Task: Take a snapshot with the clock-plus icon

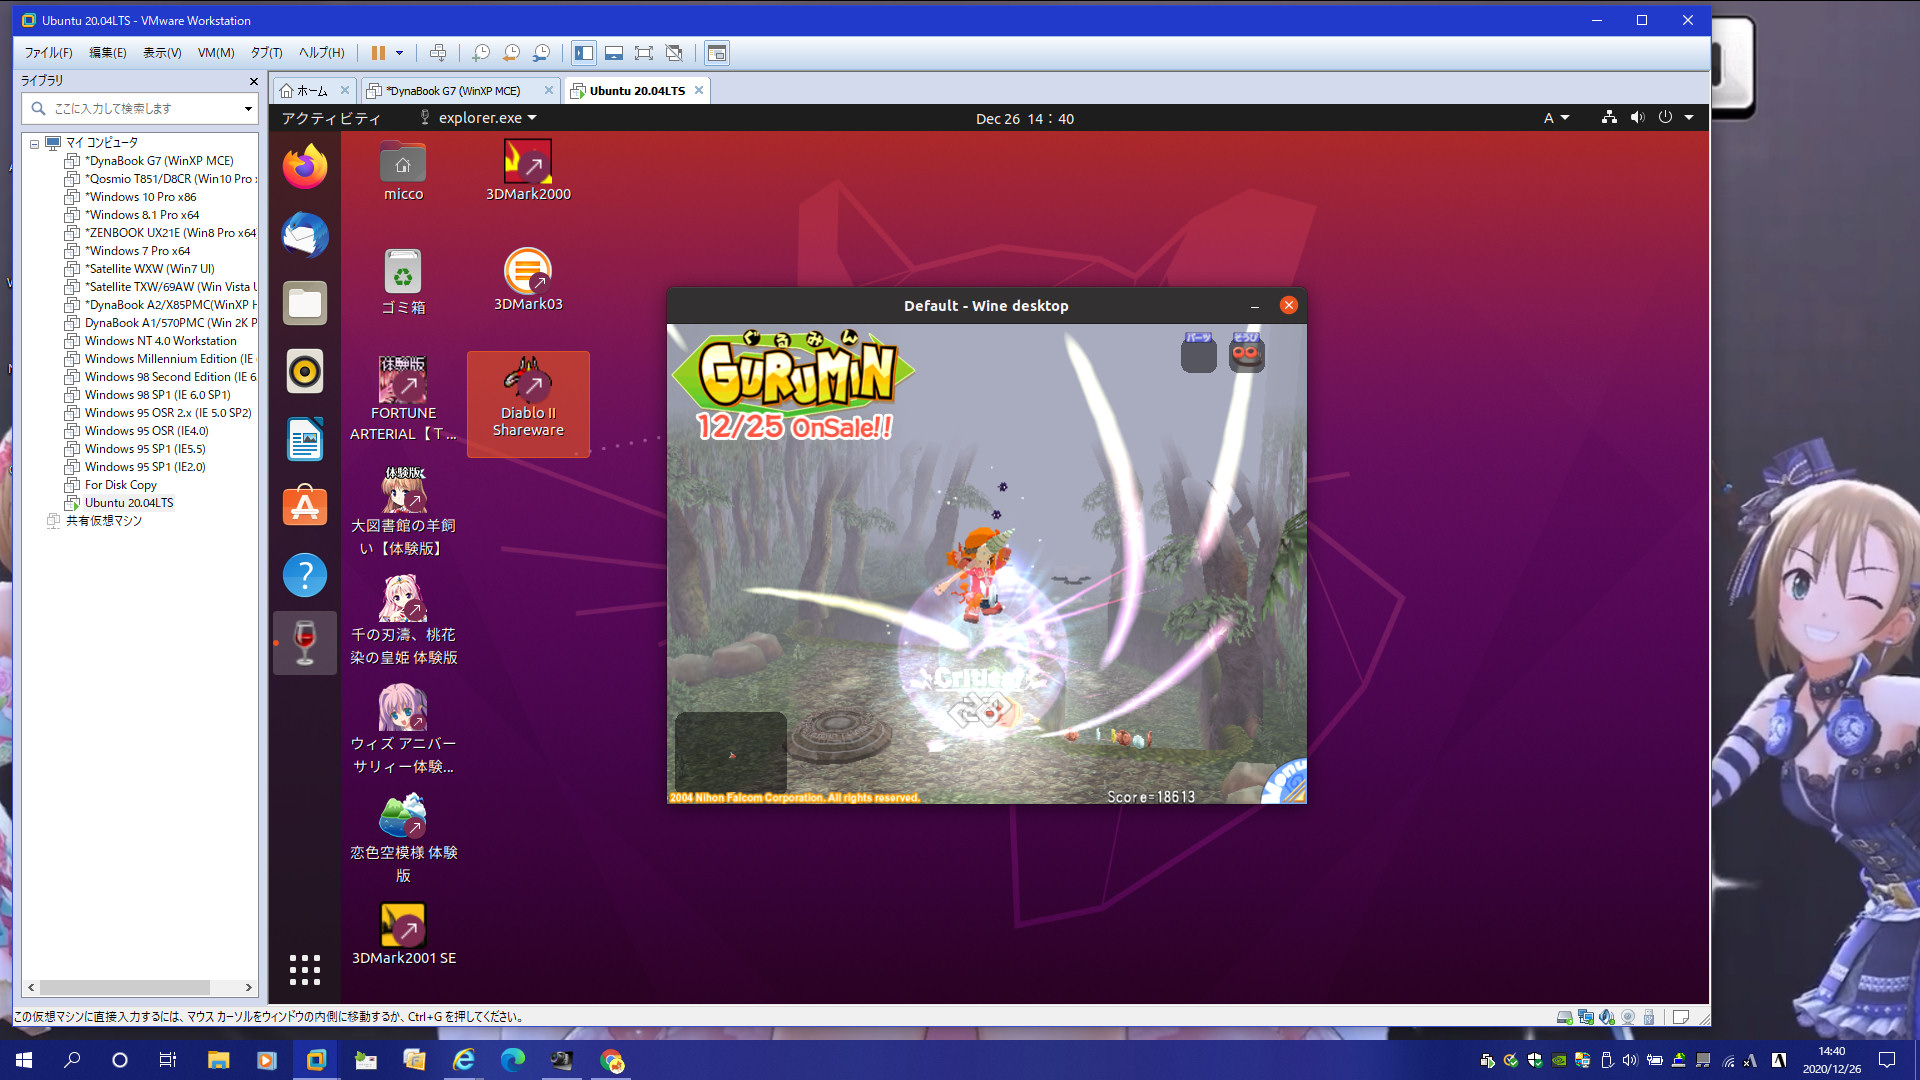Action: [481, 53]
